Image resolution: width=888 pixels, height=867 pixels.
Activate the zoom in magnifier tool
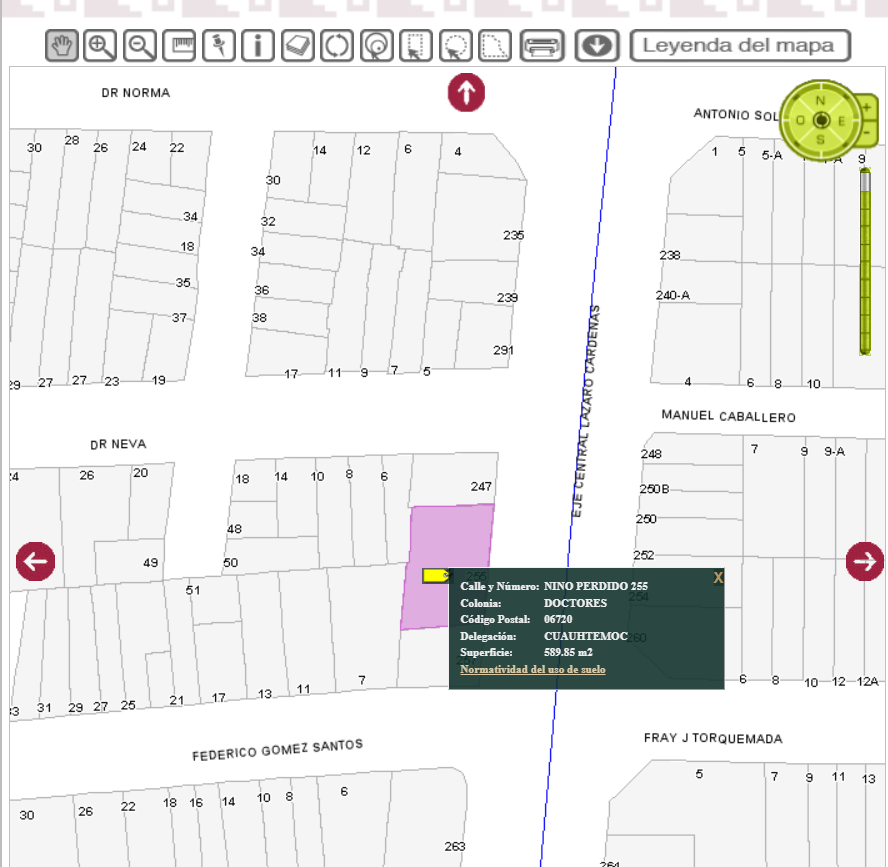click(x=100, y=46)
